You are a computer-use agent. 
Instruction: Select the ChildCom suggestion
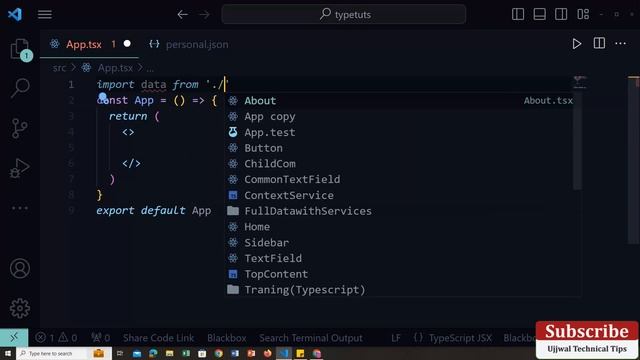[402, 164]
